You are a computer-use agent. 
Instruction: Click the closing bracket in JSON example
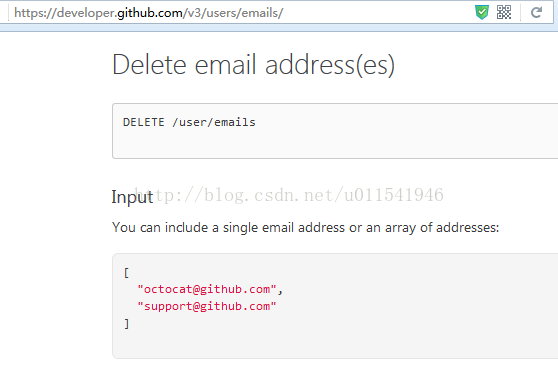click(x=126, y=324)
